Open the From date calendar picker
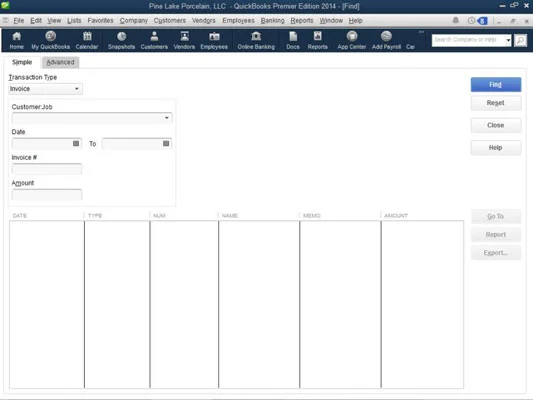Viewport: 533px width, 400px height. [76, 143]
